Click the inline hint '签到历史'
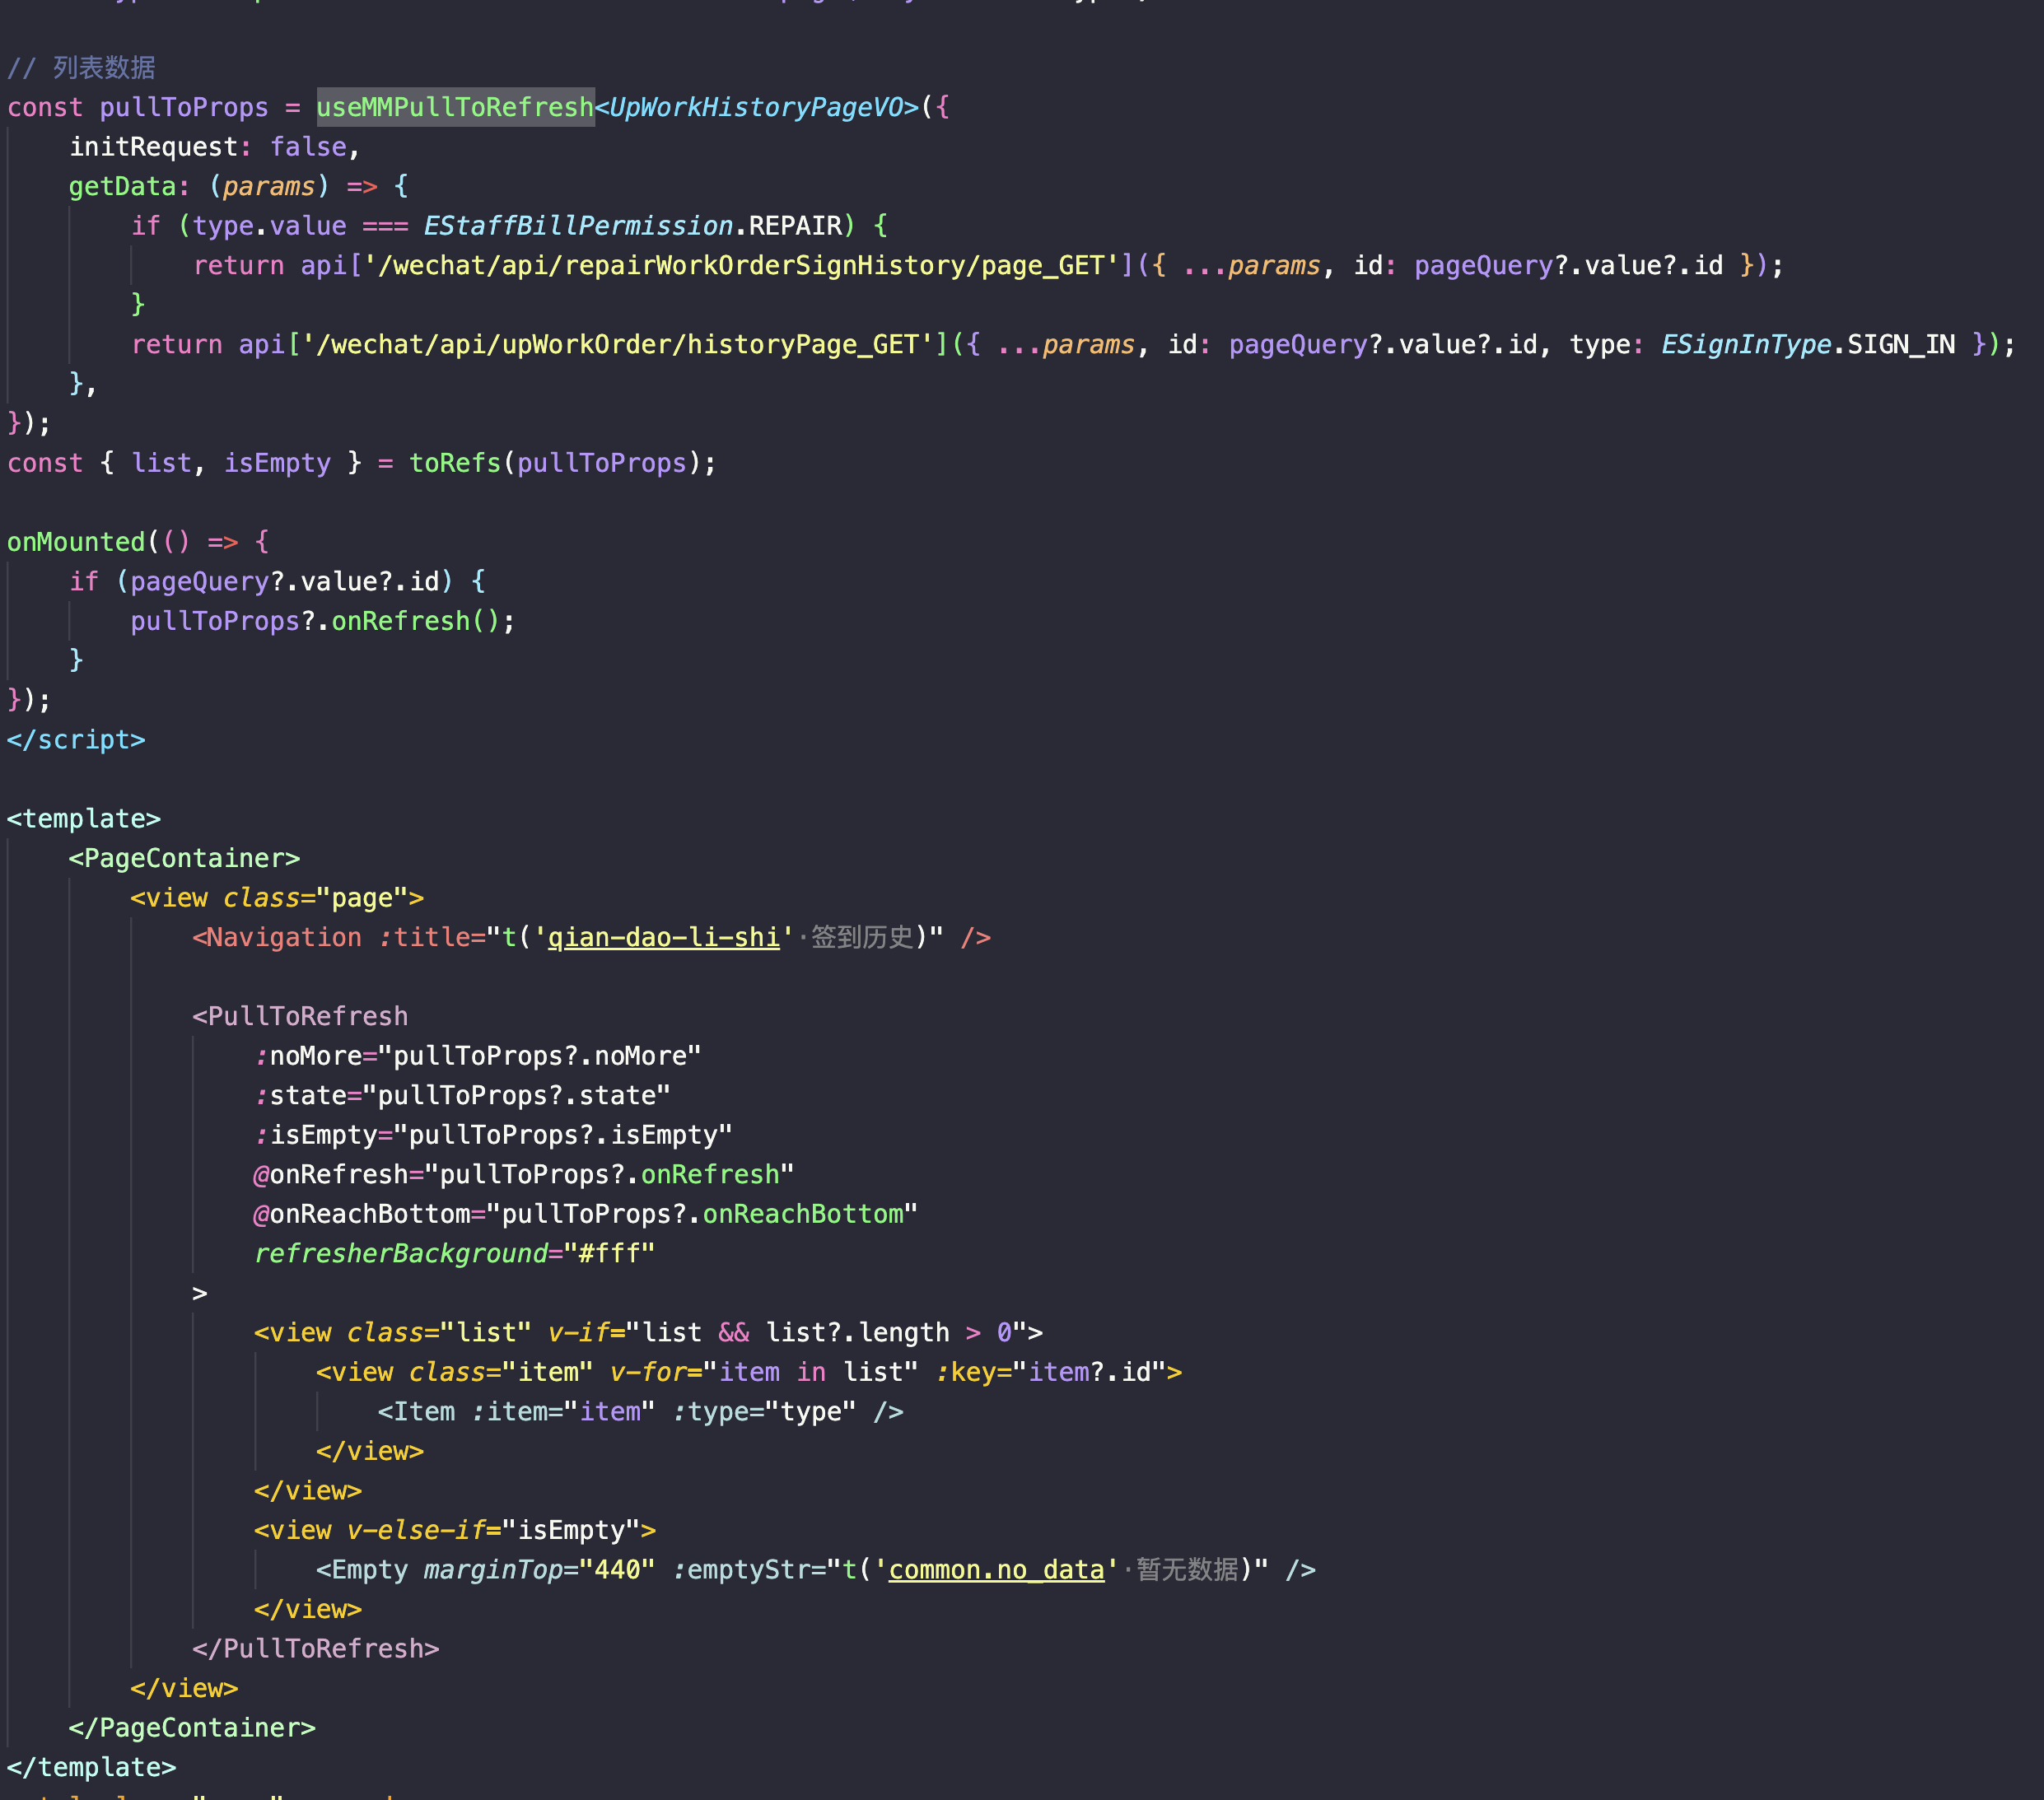Viewport: 2044px width, 1800px height. 862,937
